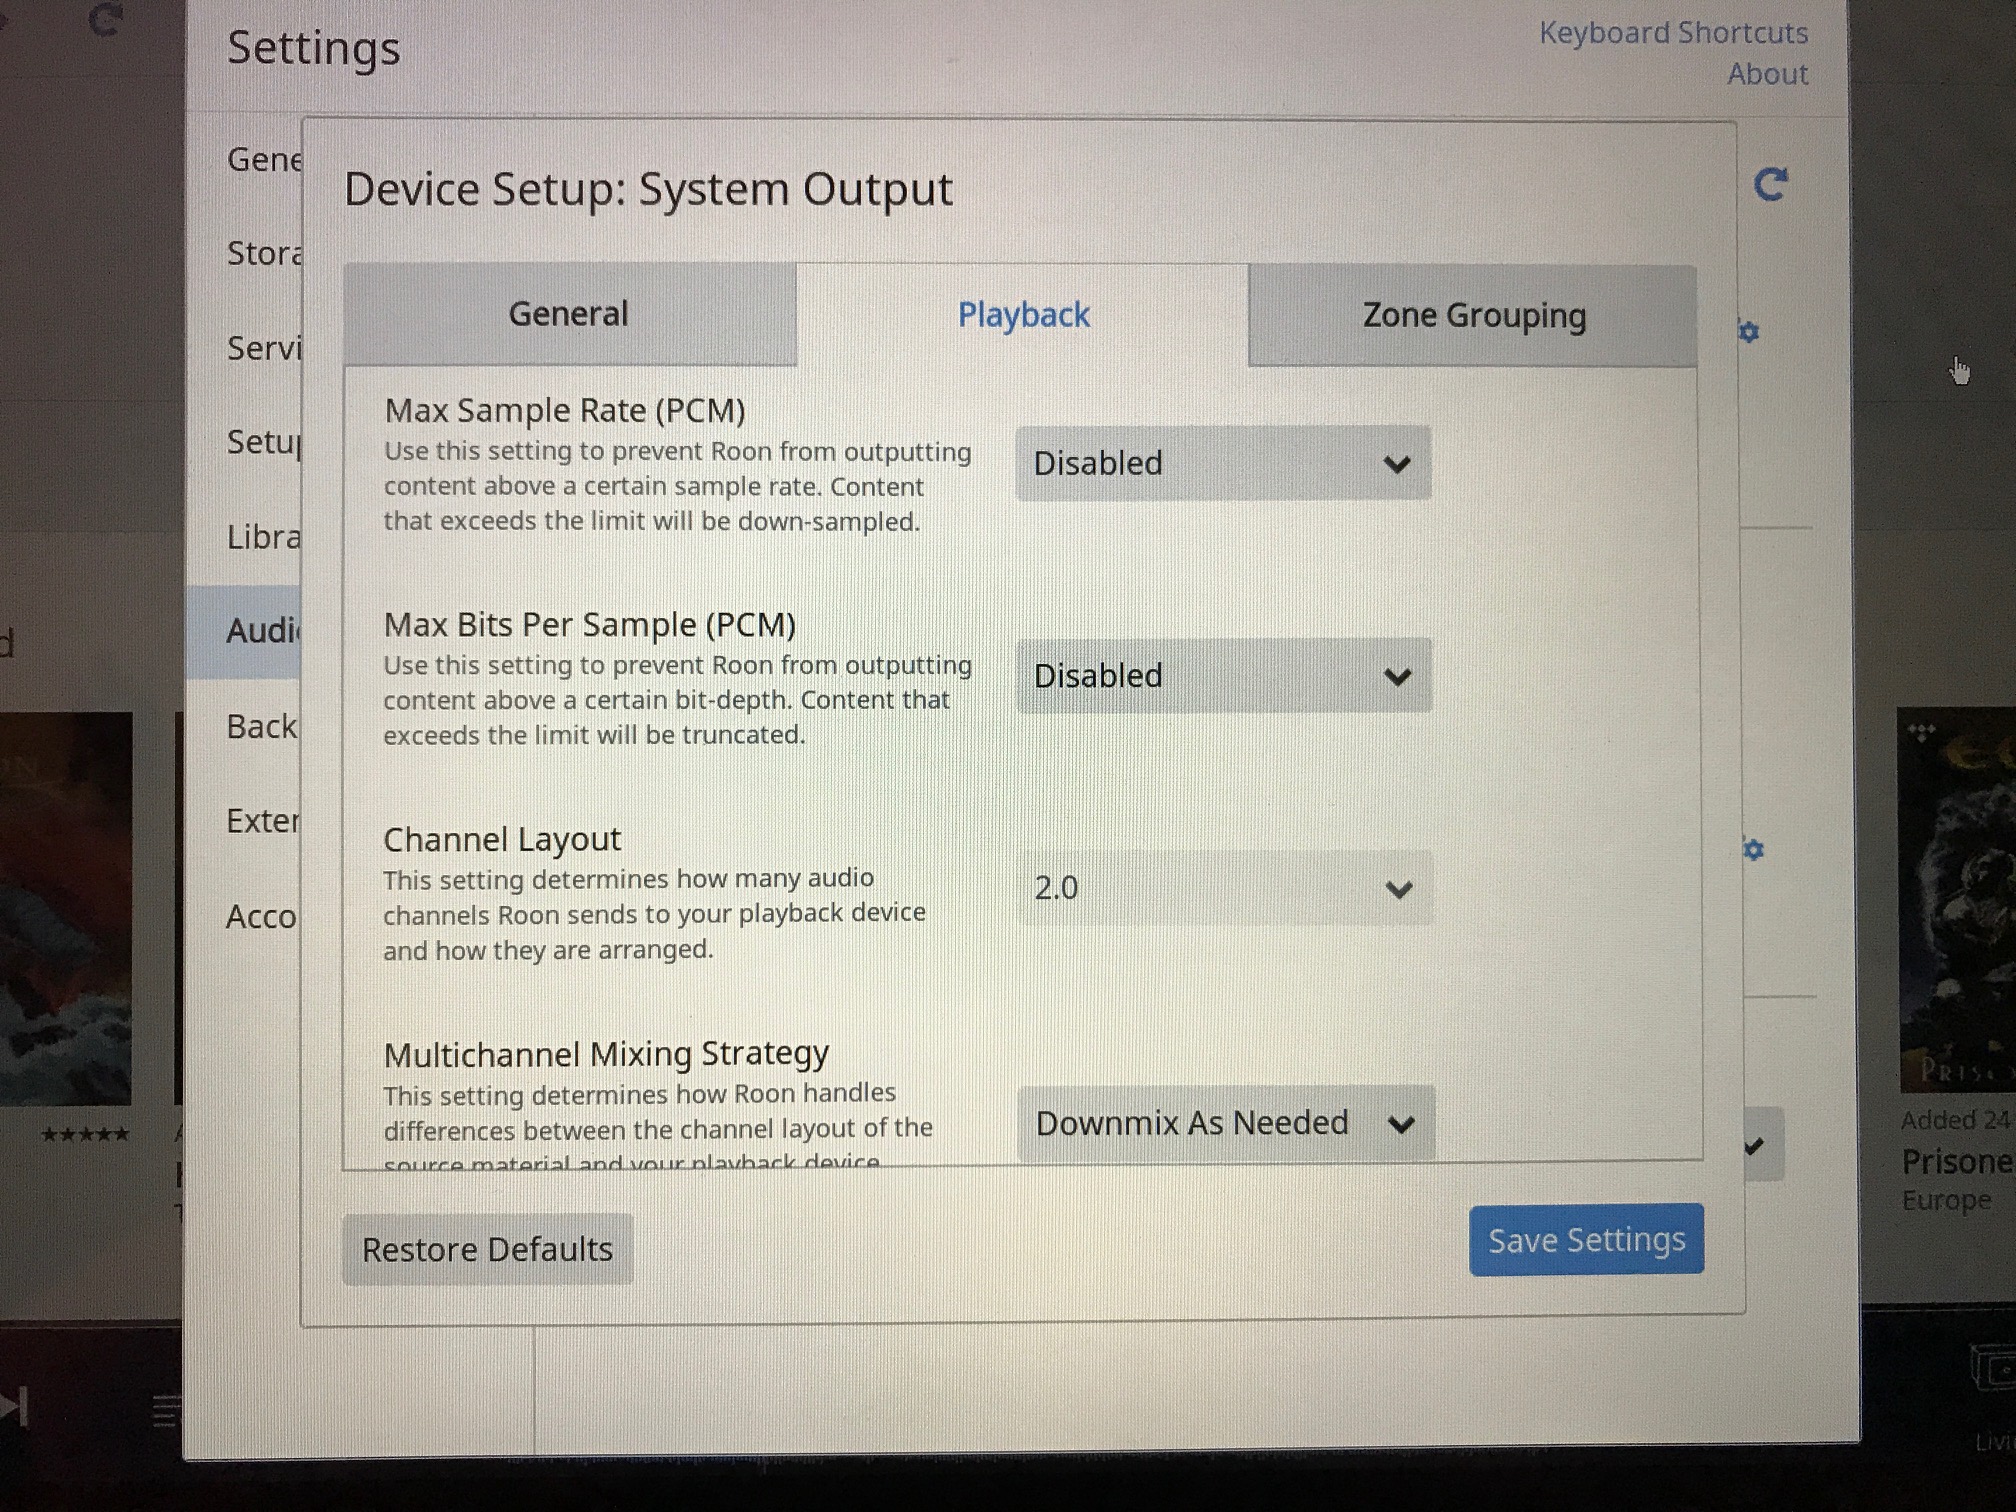The width and height of the screenshot is (2016, 1512).
Task: Click the upper gear settings icon
Action: click(1748, 331)
